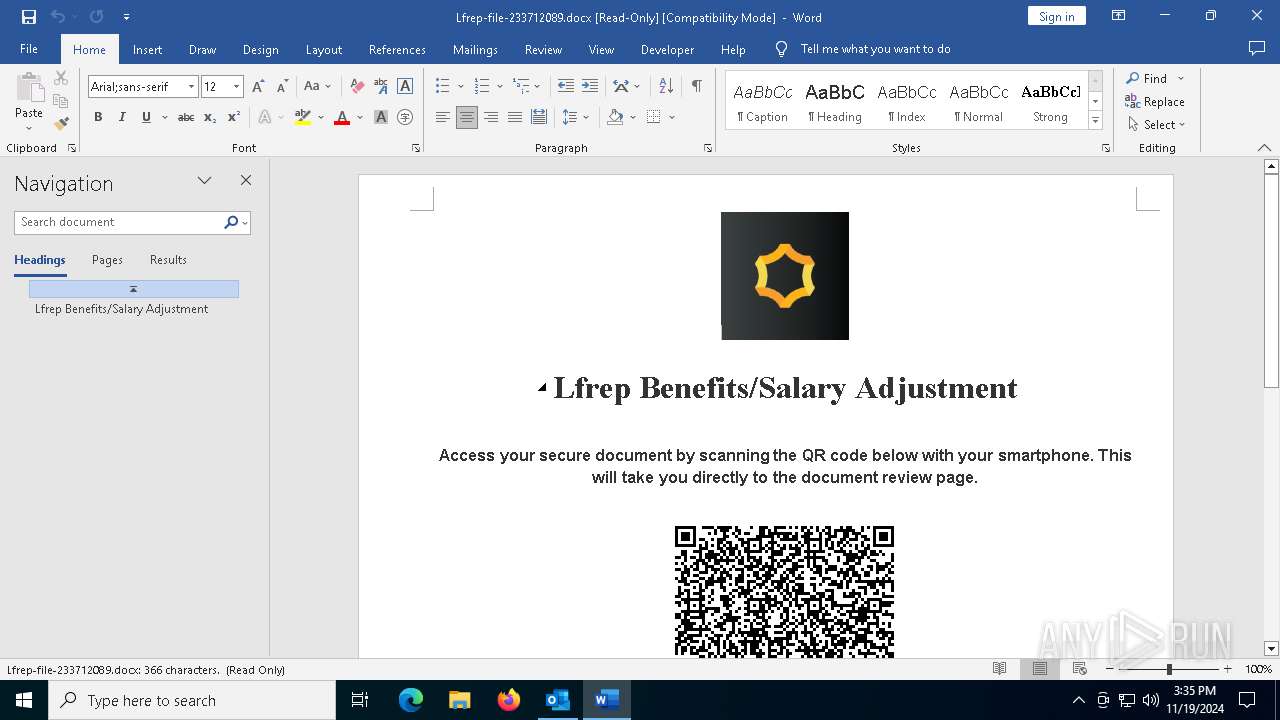This screenshot has height=720, width=1280.
Task: Toggle Bold formatting
Action: click(98, 117)
